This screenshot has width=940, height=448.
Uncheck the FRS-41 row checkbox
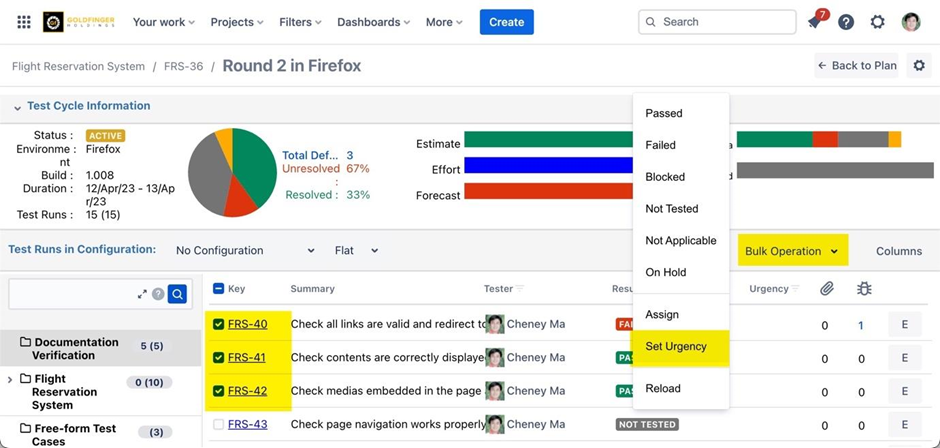pyautogui.click(x=219, y=357)
